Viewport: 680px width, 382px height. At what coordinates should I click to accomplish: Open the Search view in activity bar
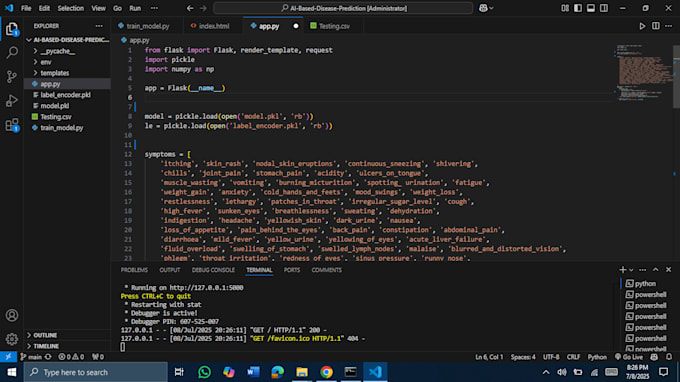[x=12, y=53]
